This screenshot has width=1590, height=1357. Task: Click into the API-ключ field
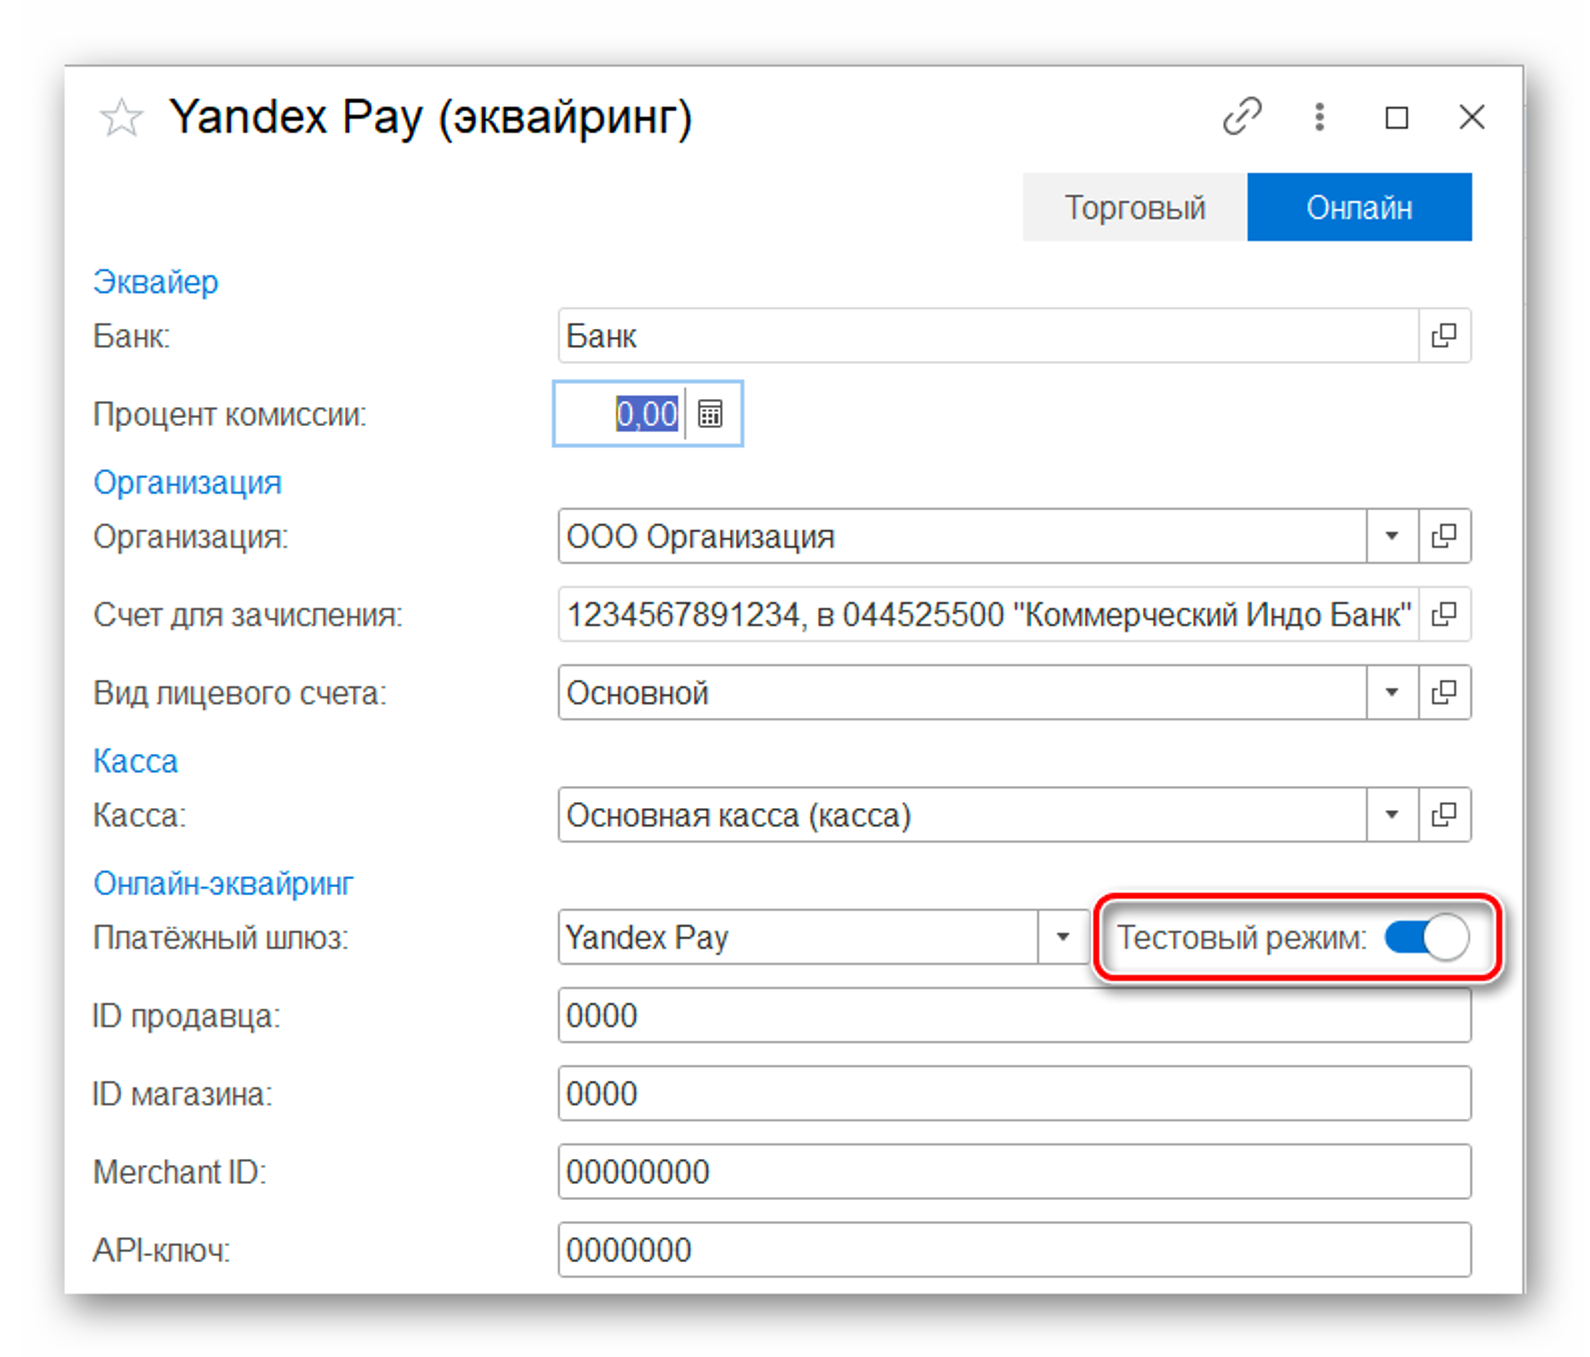[x=1013, y=1250]
